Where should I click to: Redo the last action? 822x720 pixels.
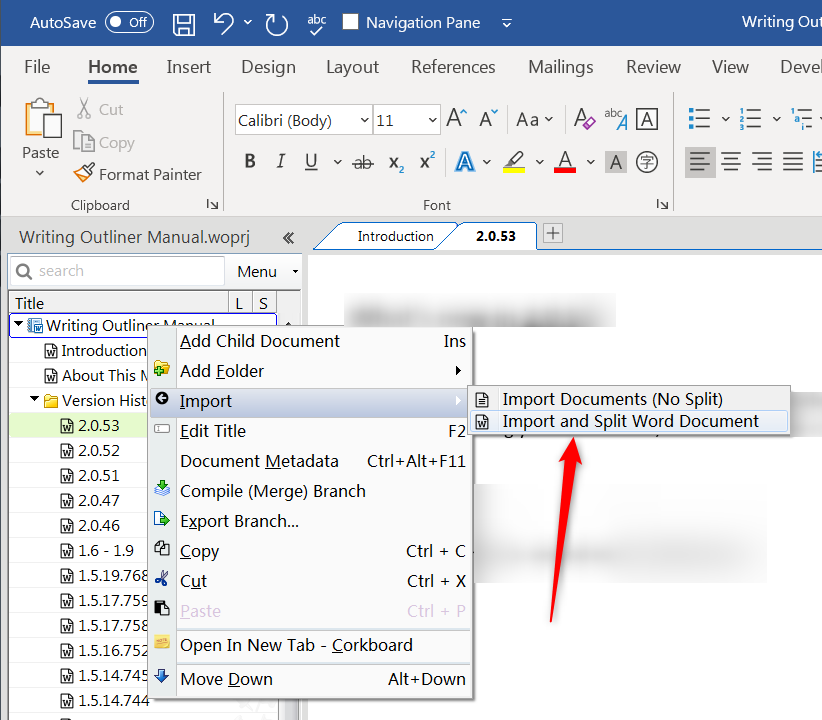[276, 24]
